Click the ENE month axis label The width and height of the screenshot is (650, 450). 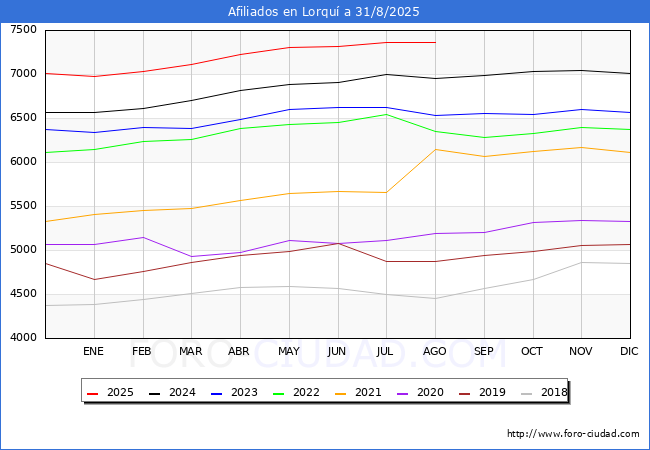[x=93, y=351]
